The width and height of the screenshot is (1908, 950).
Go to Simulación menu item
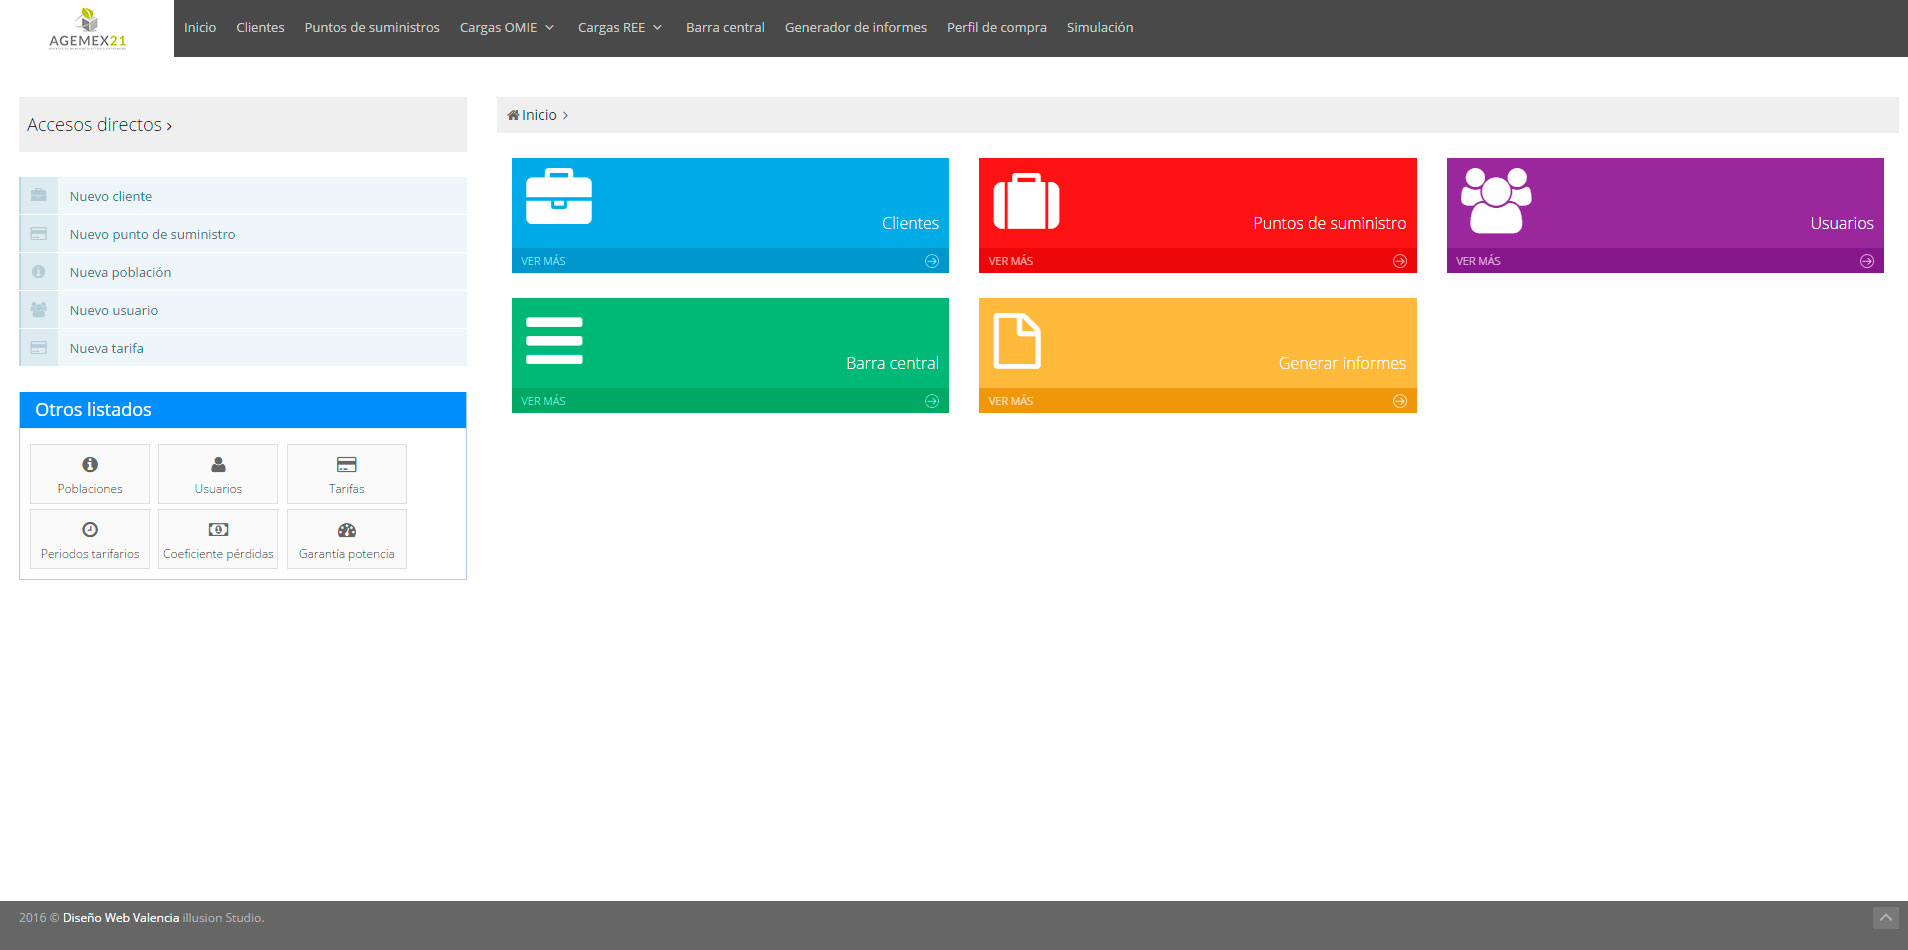click(1099, 28)
